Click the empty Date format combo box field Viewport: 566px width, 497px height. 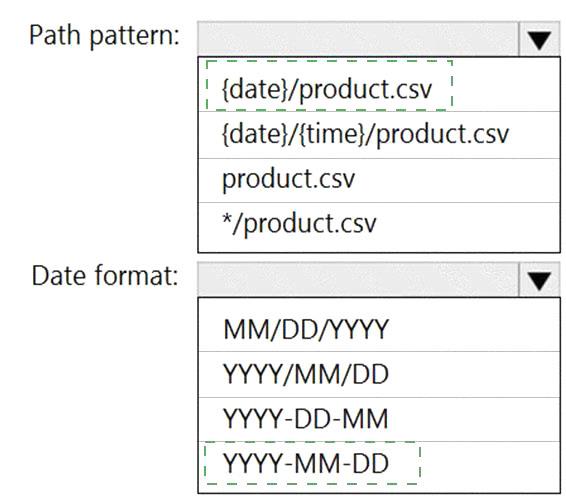click(x=358, y=280)
